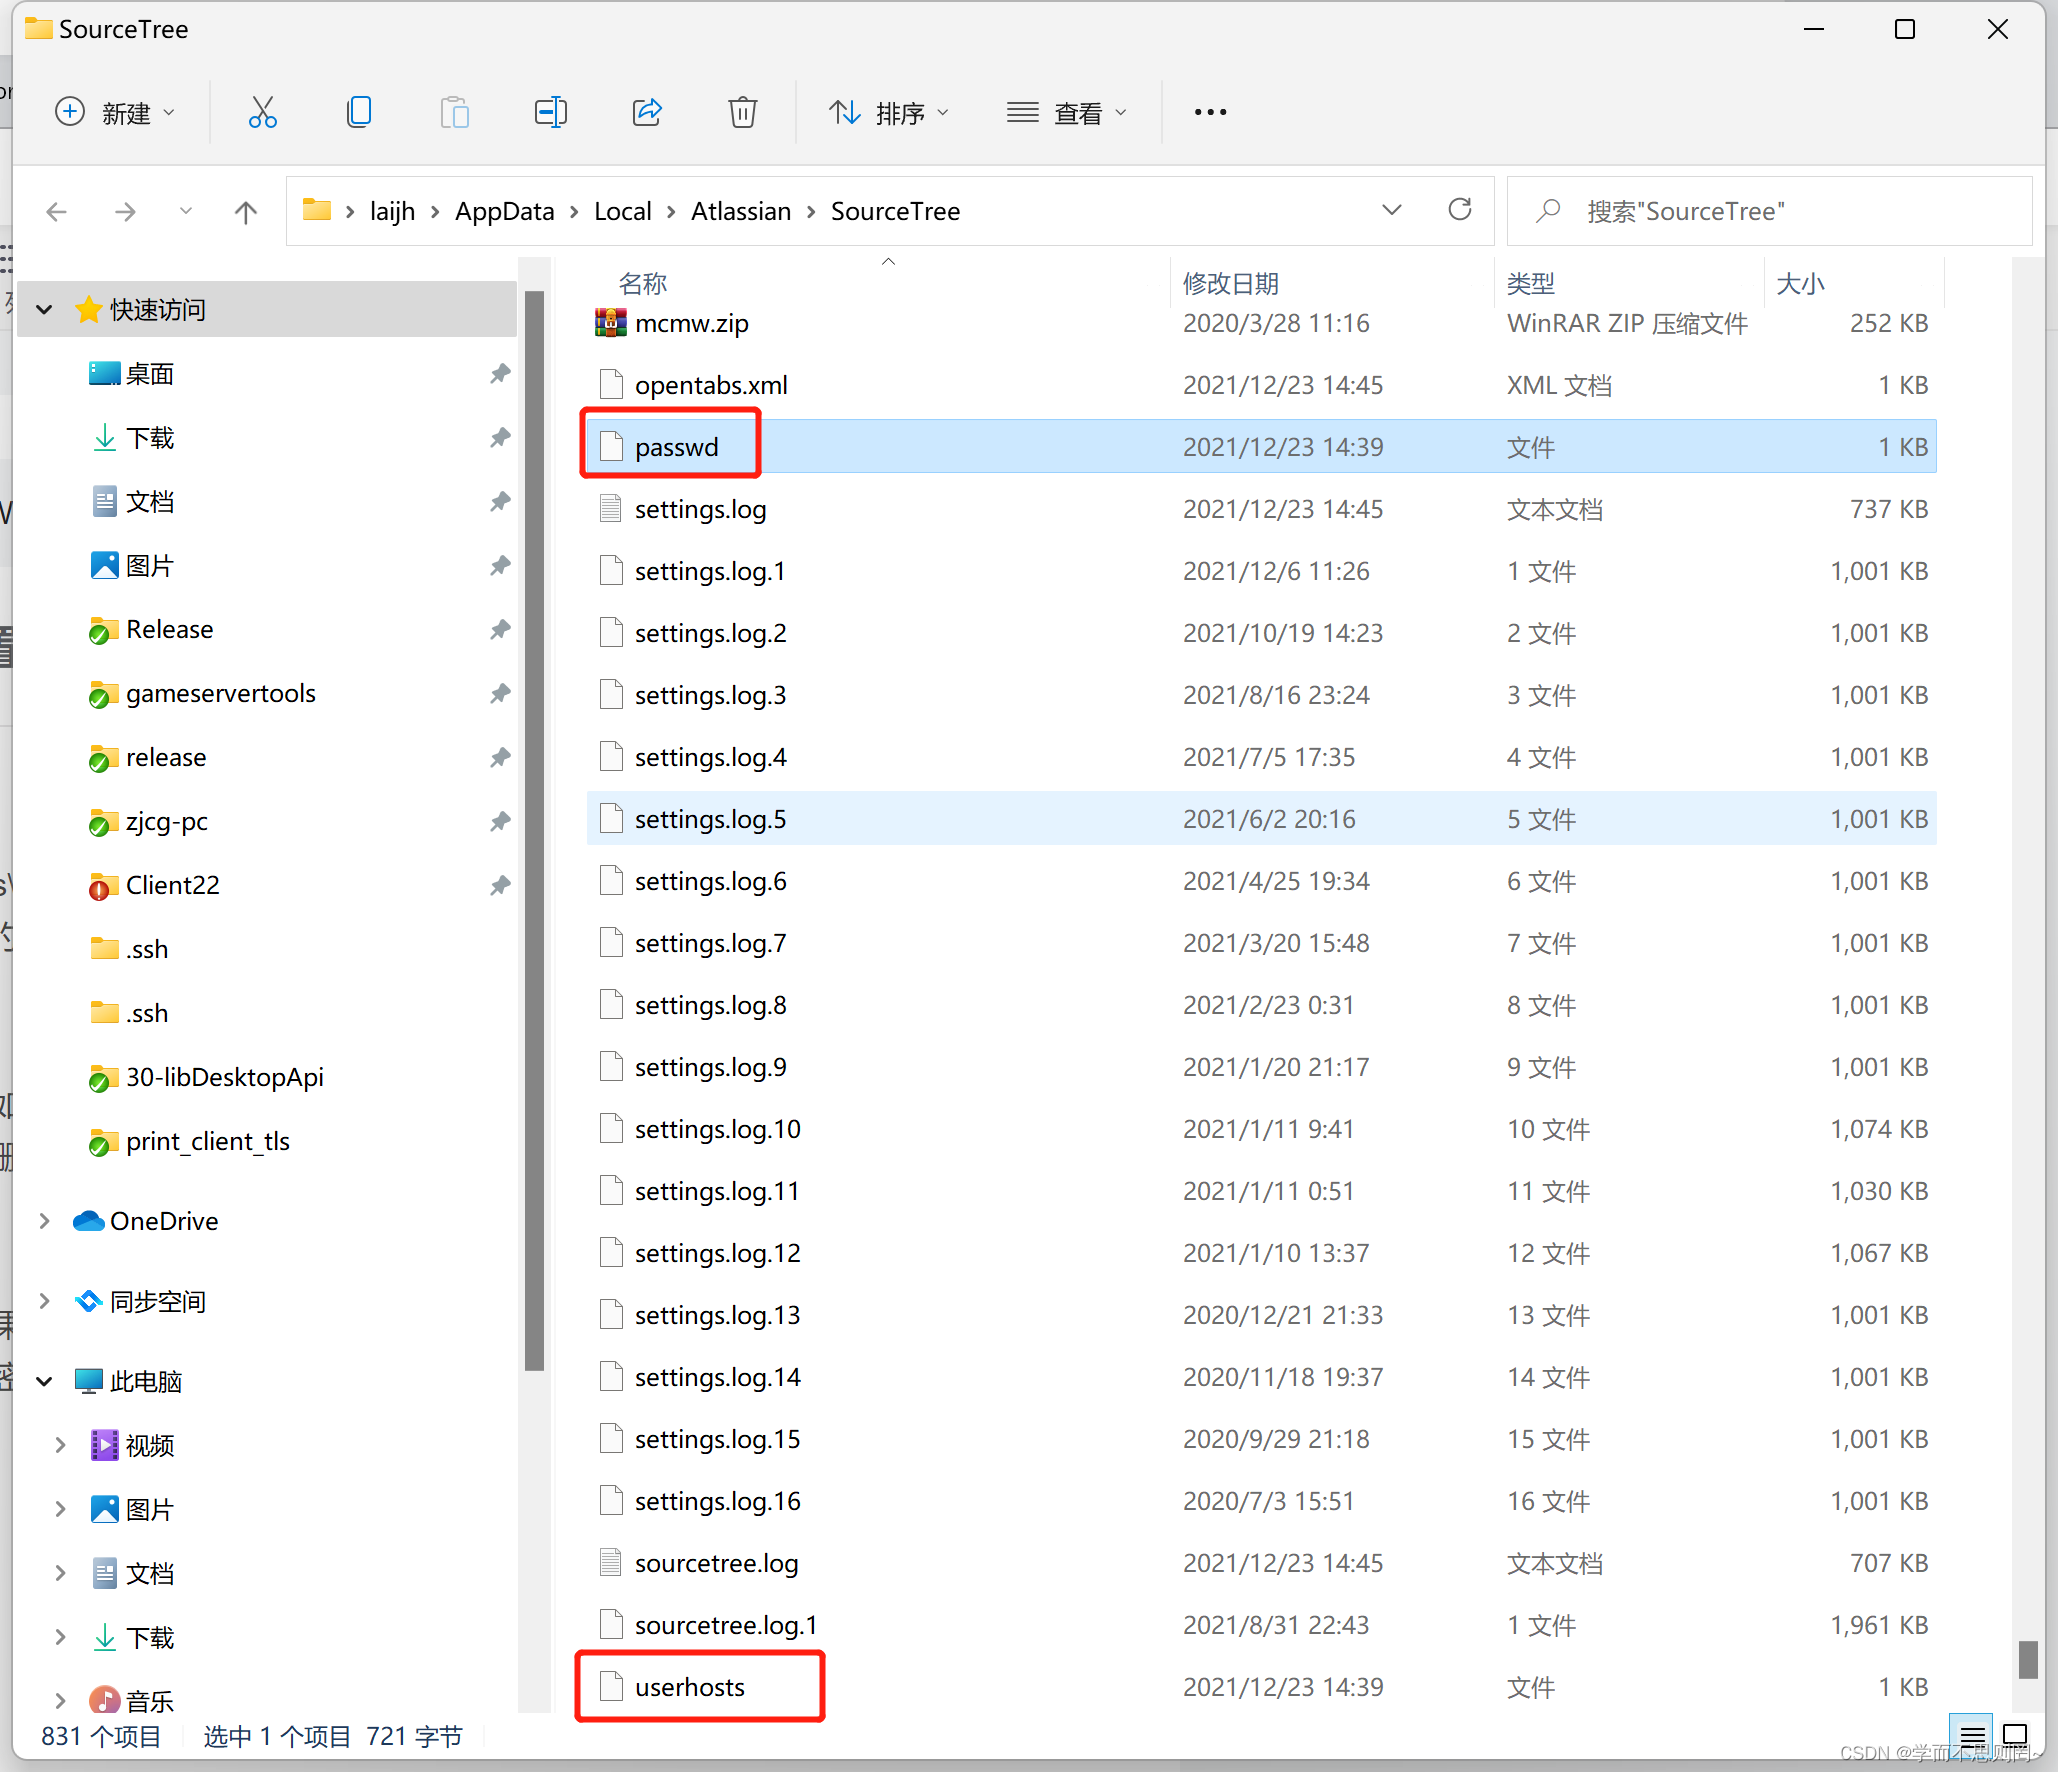Screen dimensions: 2058x1772
Task: Expand the OneDrive tree node
Action: click(44, 1221)
